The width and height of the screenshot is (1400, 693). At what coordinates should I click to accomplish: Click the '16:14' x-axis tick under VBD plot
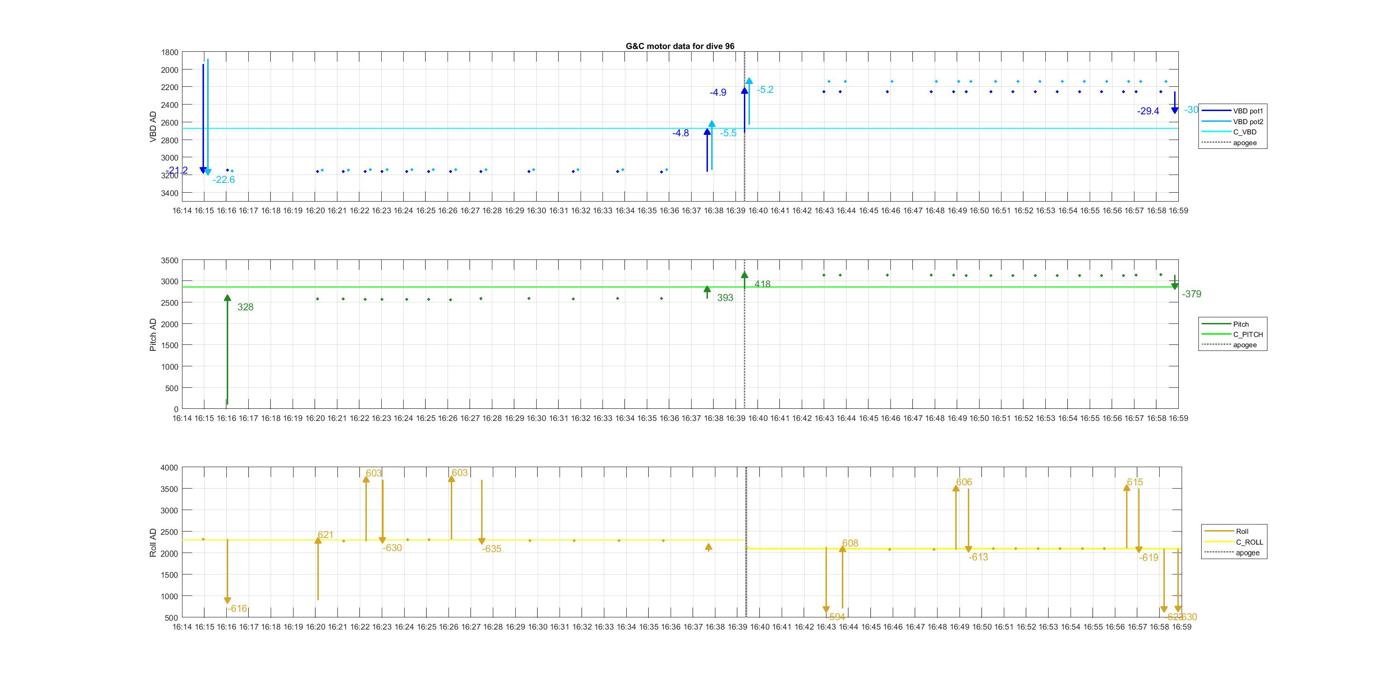(x=182, y=211)
